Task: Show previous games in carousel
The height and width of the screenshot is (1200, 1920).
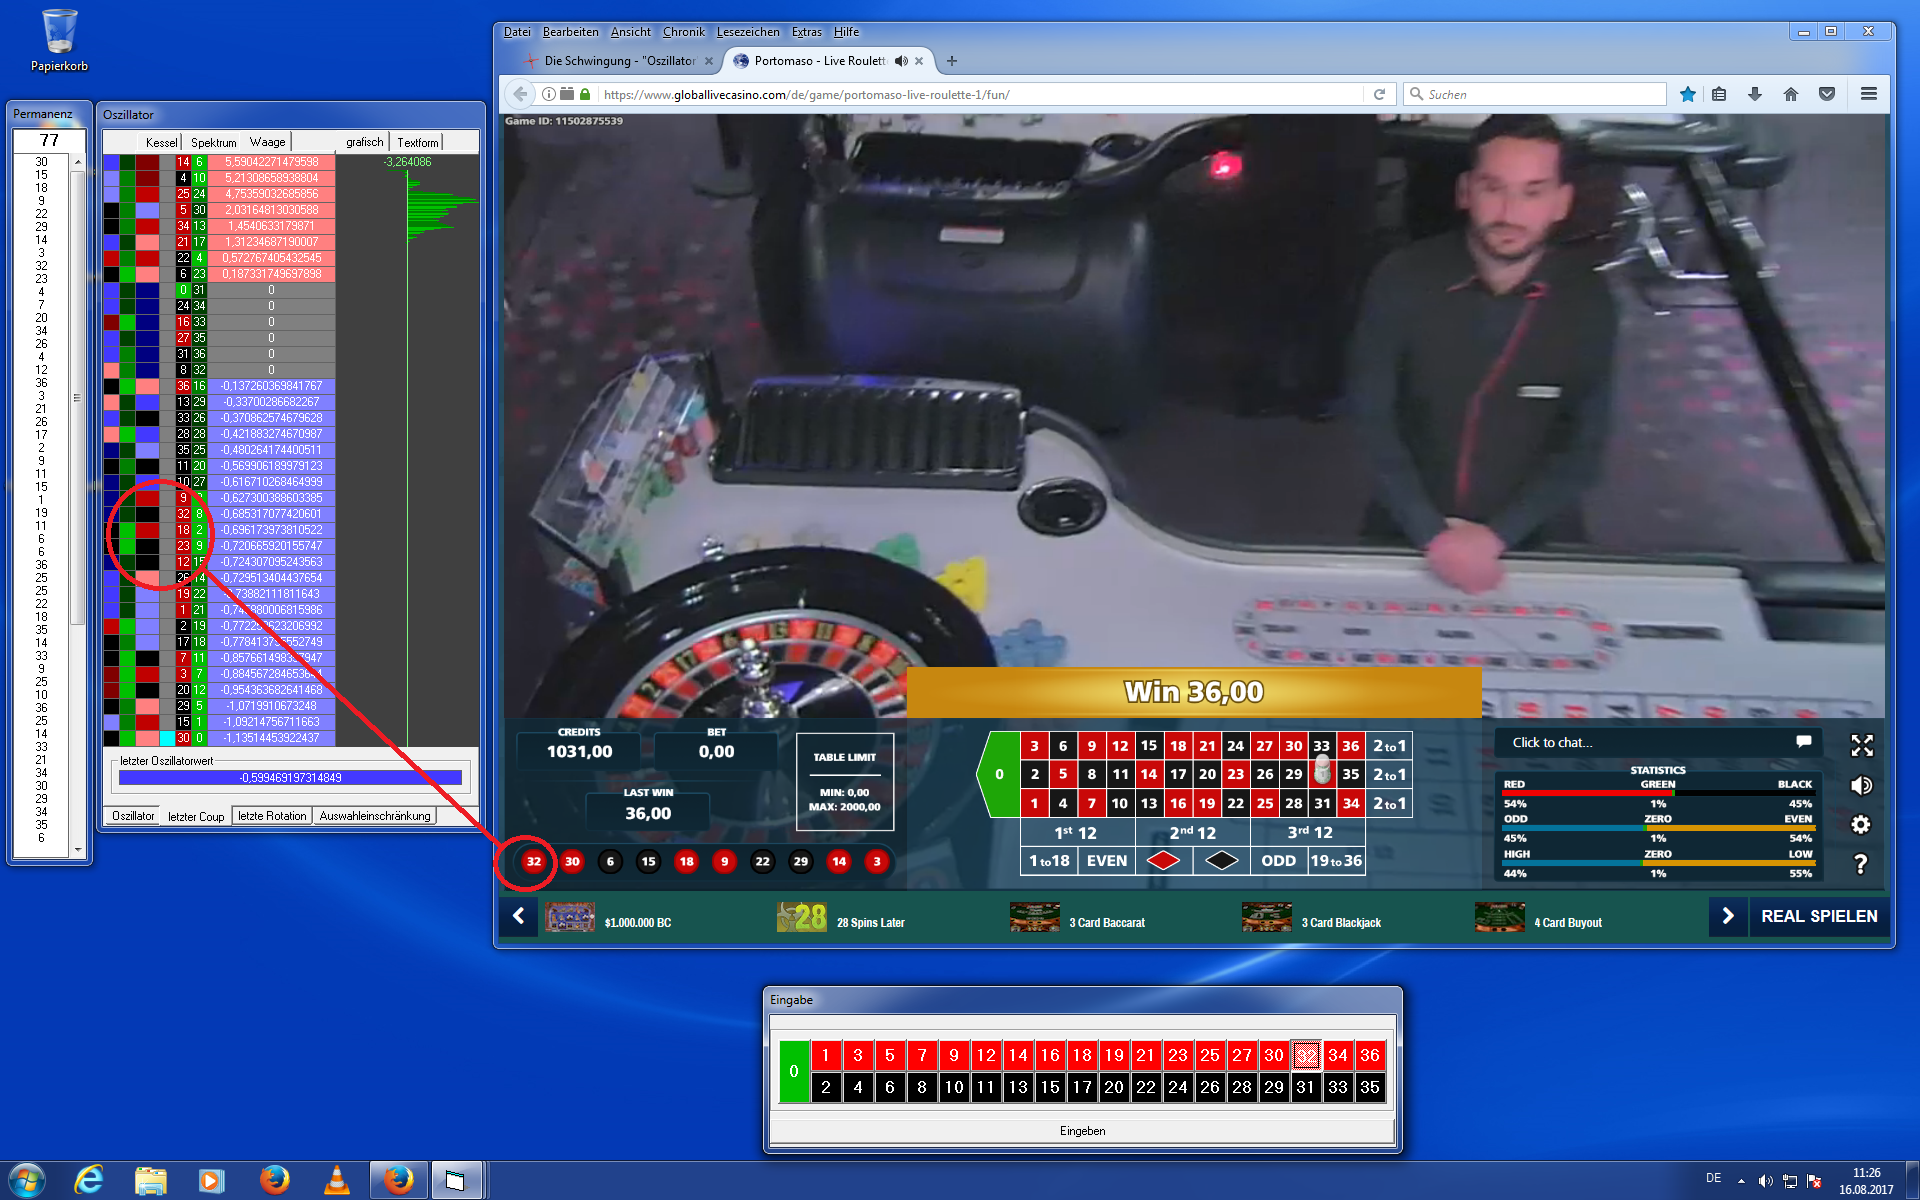Action: (518, 916)
